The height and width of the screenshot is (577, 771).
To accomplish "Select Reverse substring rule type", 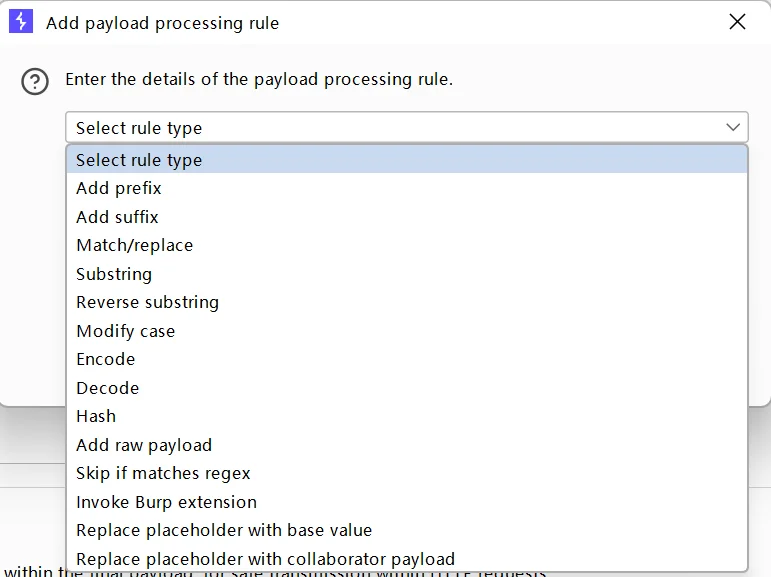I will [x=147, y=302].
